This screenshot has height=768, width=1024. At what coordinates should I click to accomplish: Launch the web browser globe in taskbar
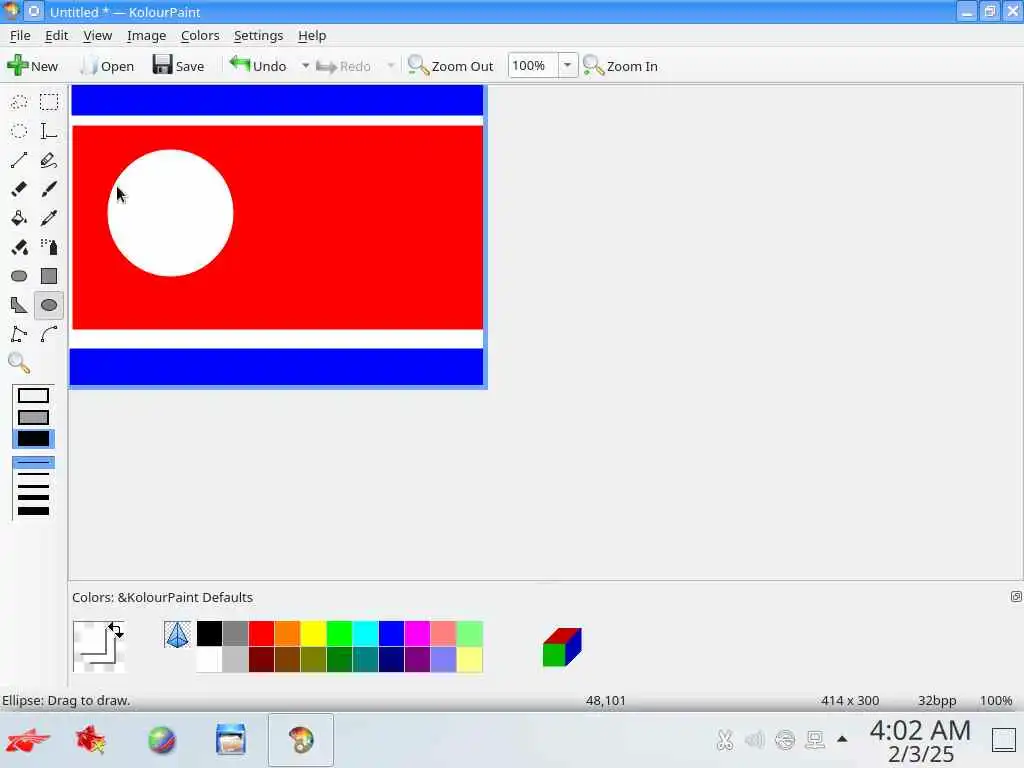[161, 740]
